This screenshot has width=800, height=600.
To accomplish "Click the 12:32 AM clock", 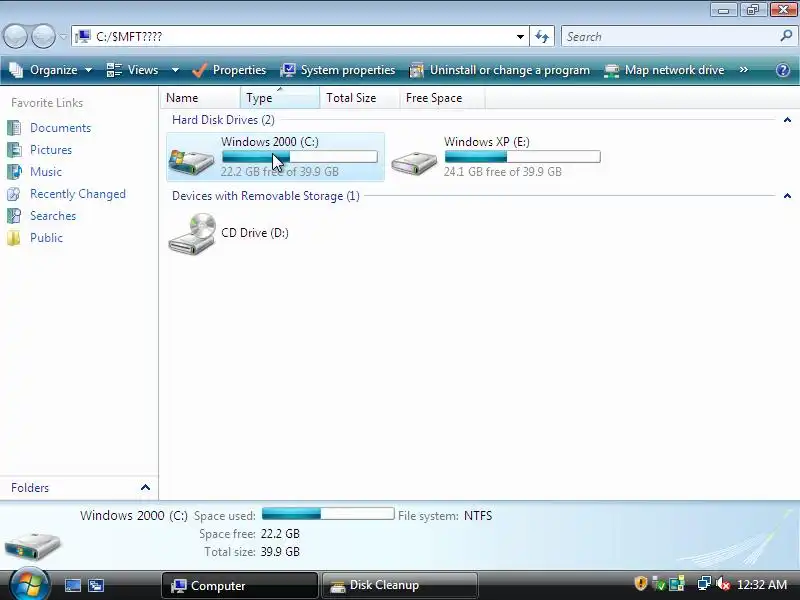I will [762, 585].
